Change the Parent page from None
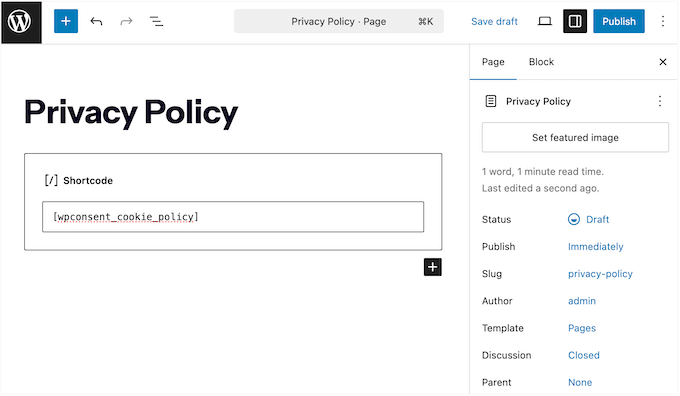Screen dimensions: 680x396 580,383
